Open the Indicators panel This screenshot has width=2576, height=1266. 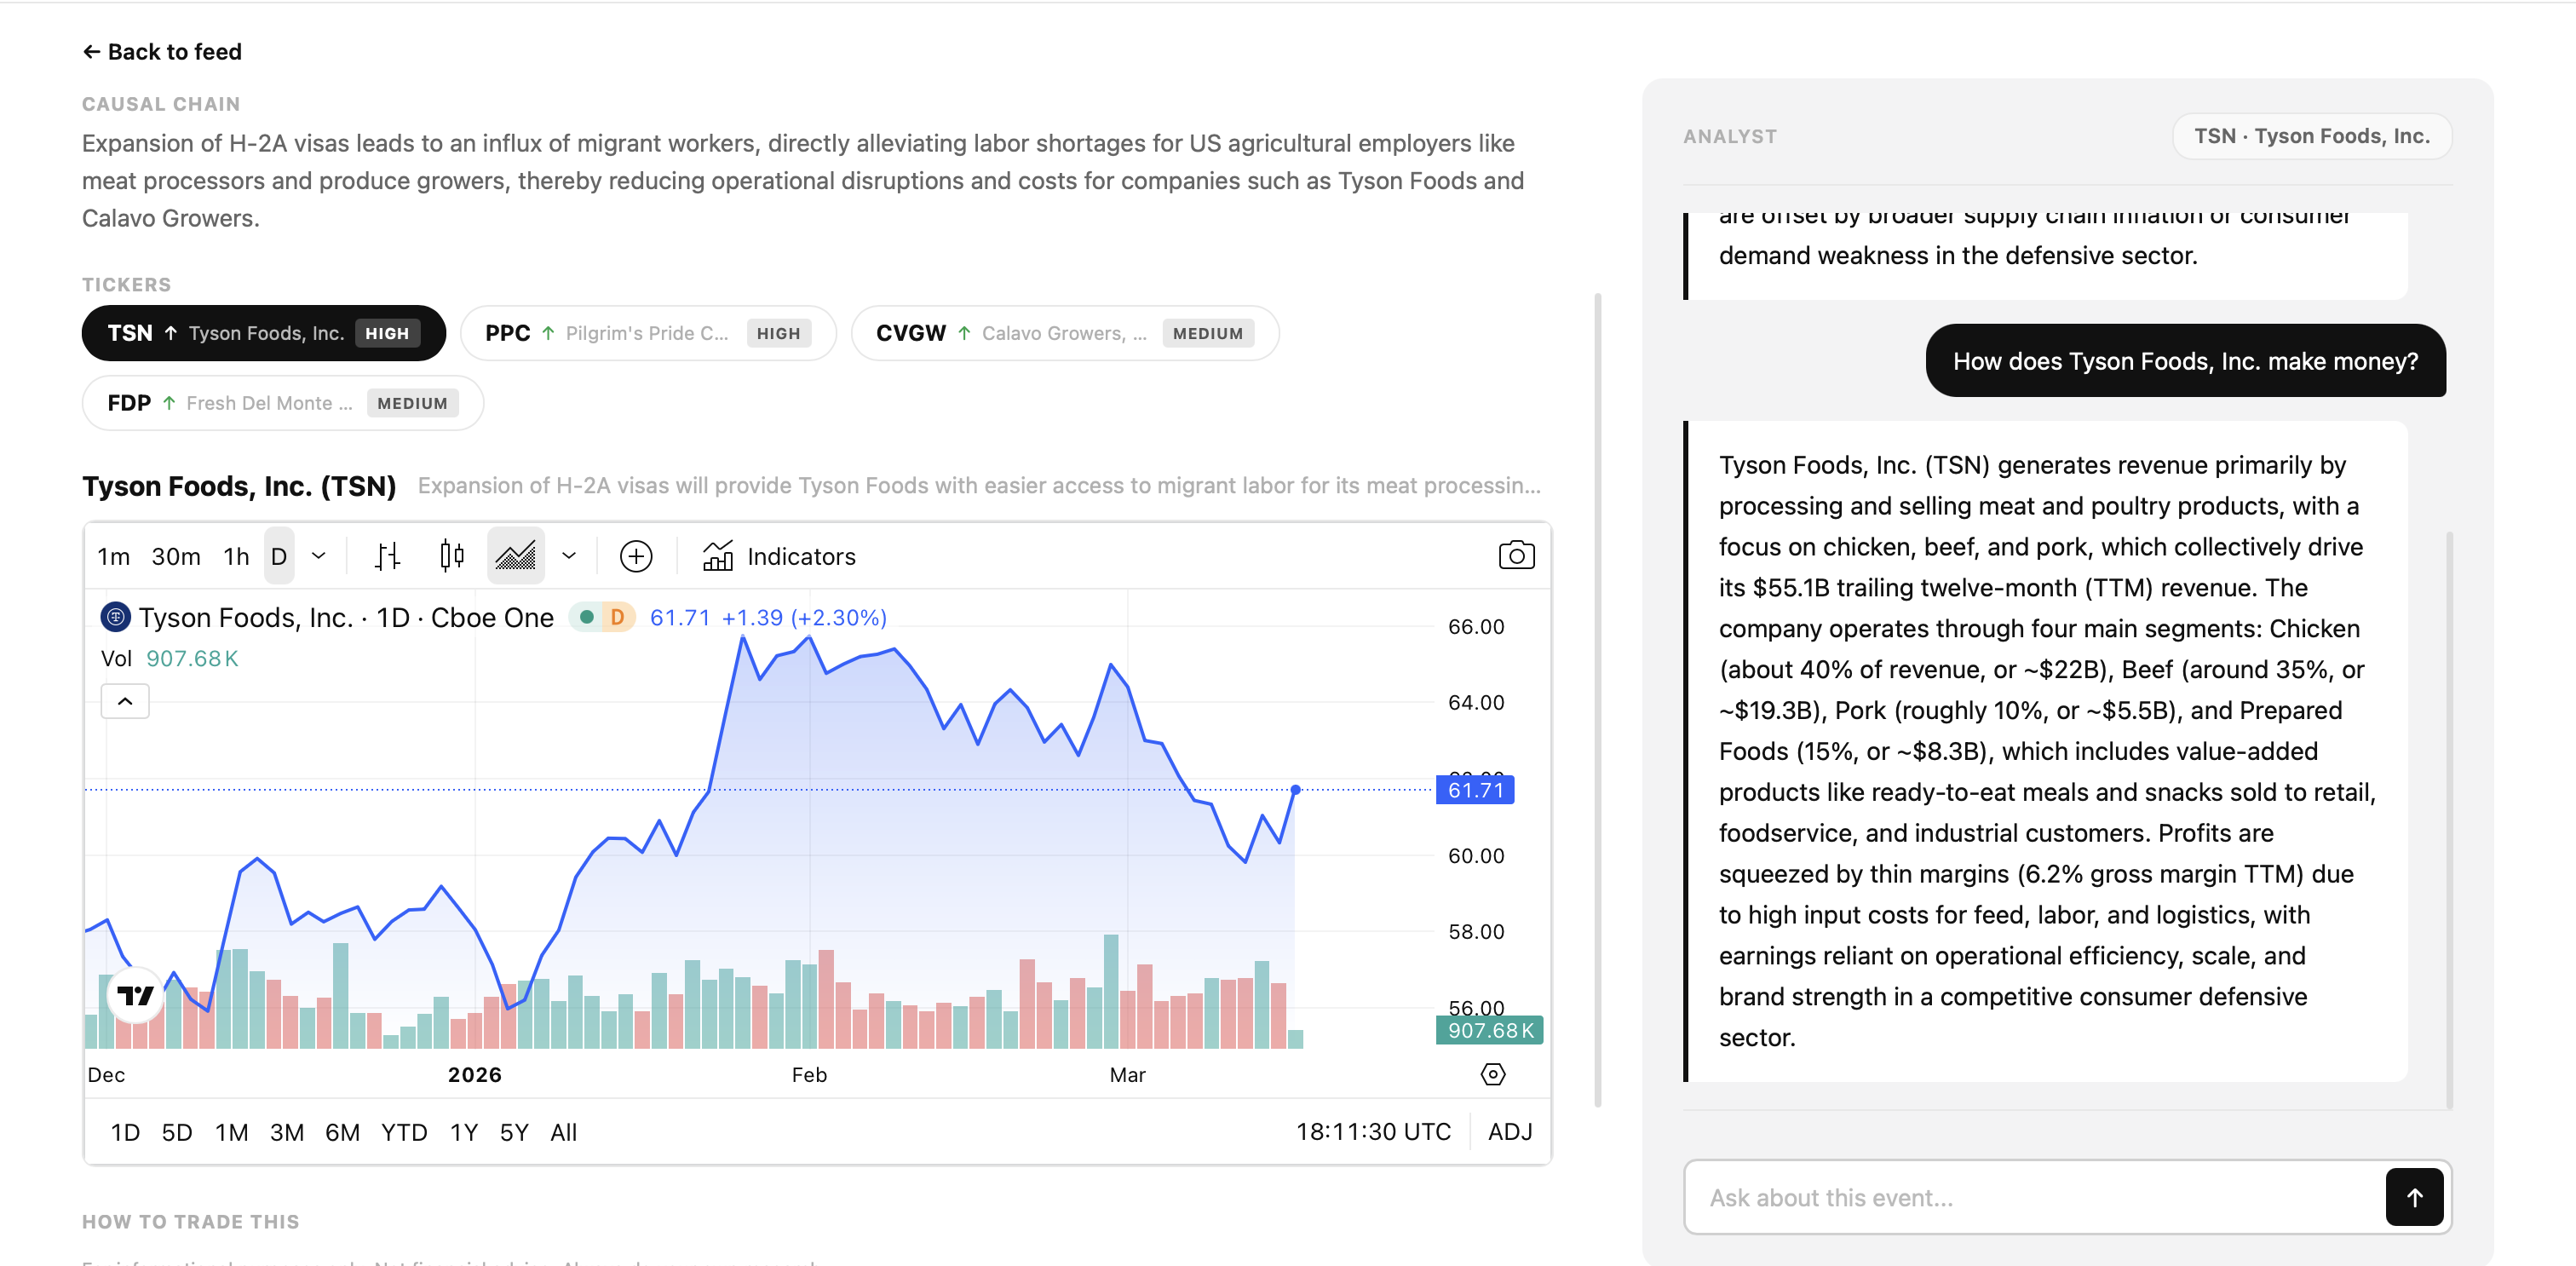tap(780, 556)
